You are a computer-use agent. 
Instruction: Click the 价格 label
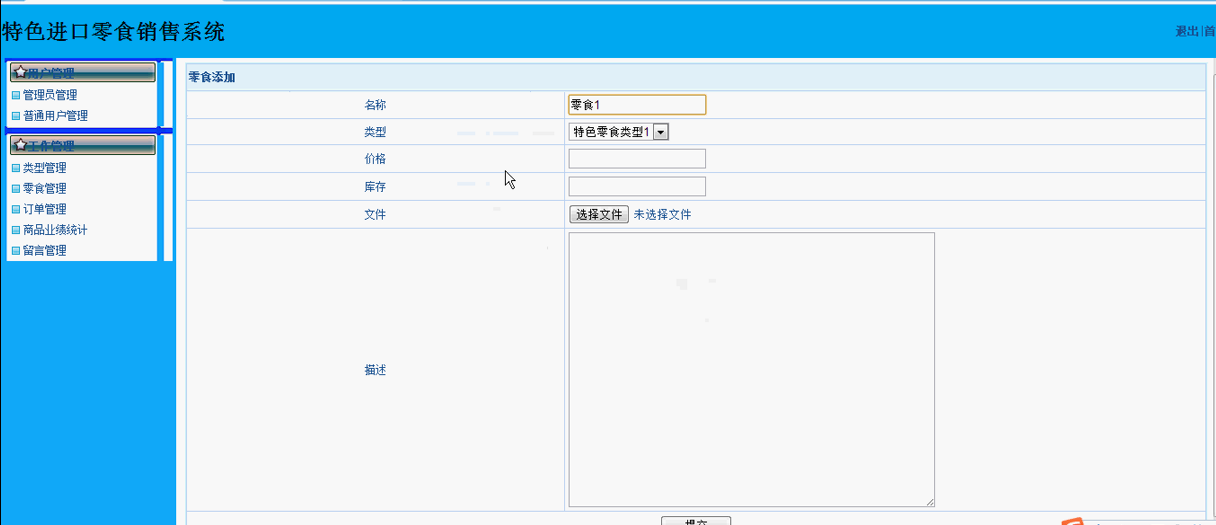[x=375, y=159]
